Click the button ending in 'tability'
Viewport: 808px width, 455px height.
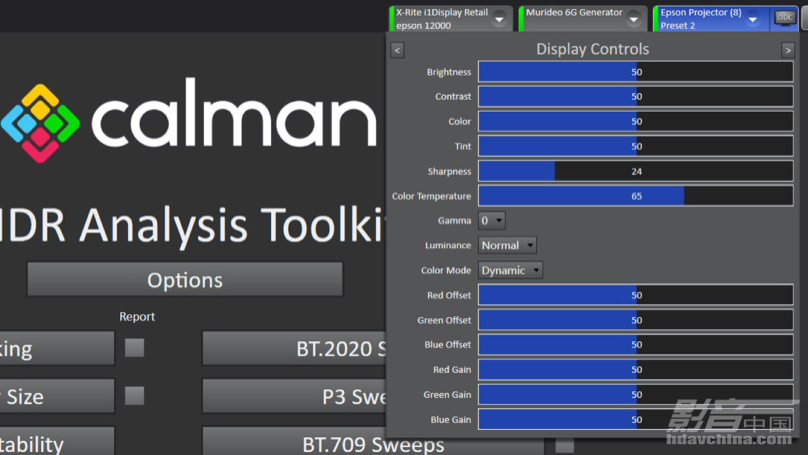57,442
